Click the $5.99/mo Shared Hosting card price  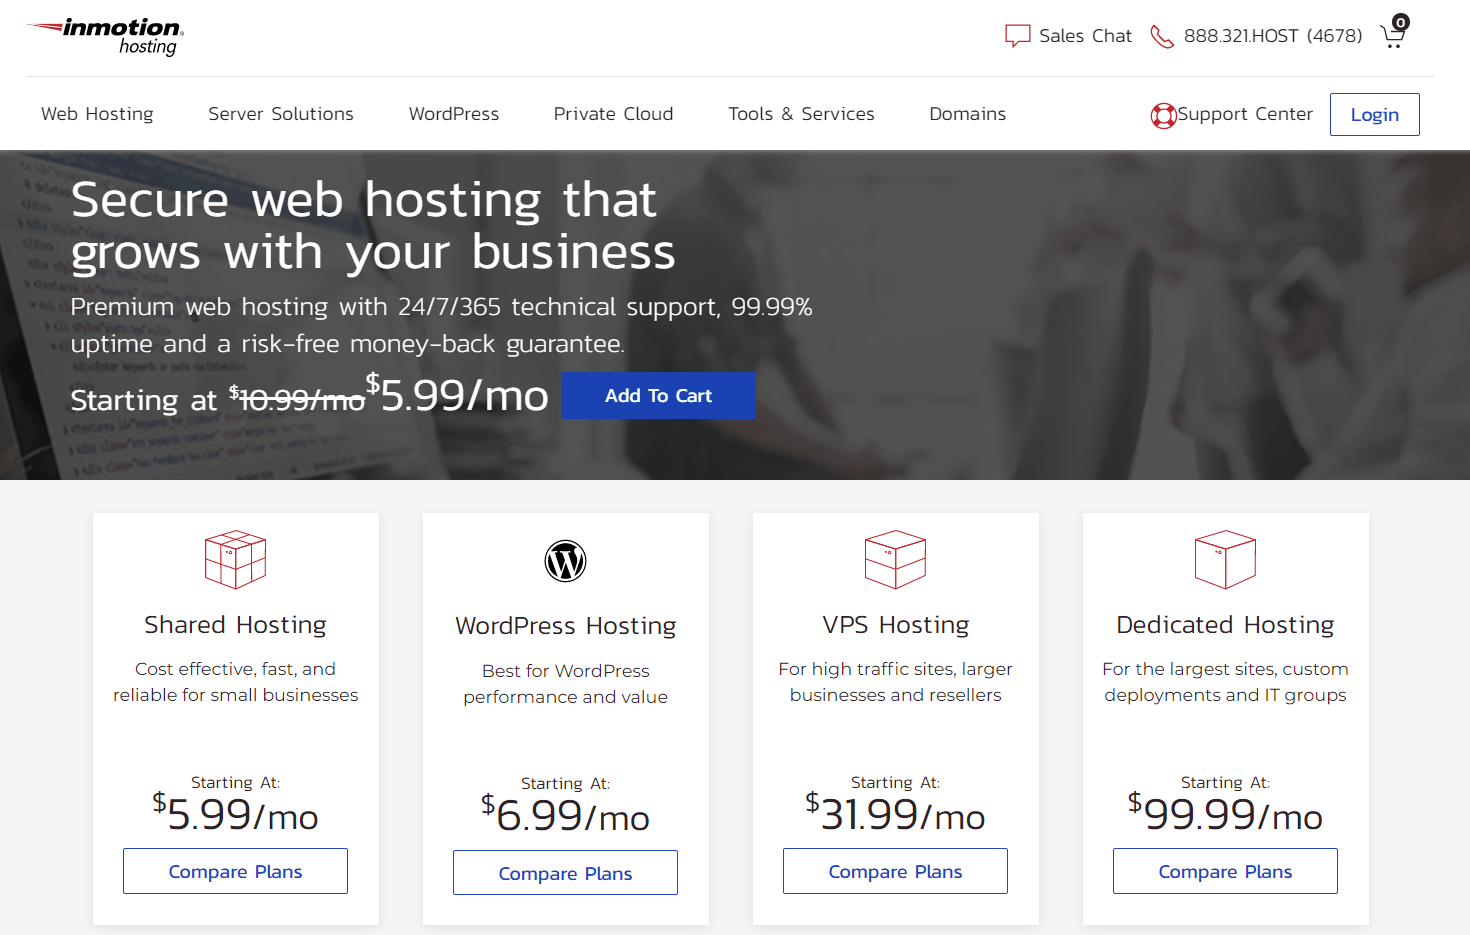click(235, 814)
